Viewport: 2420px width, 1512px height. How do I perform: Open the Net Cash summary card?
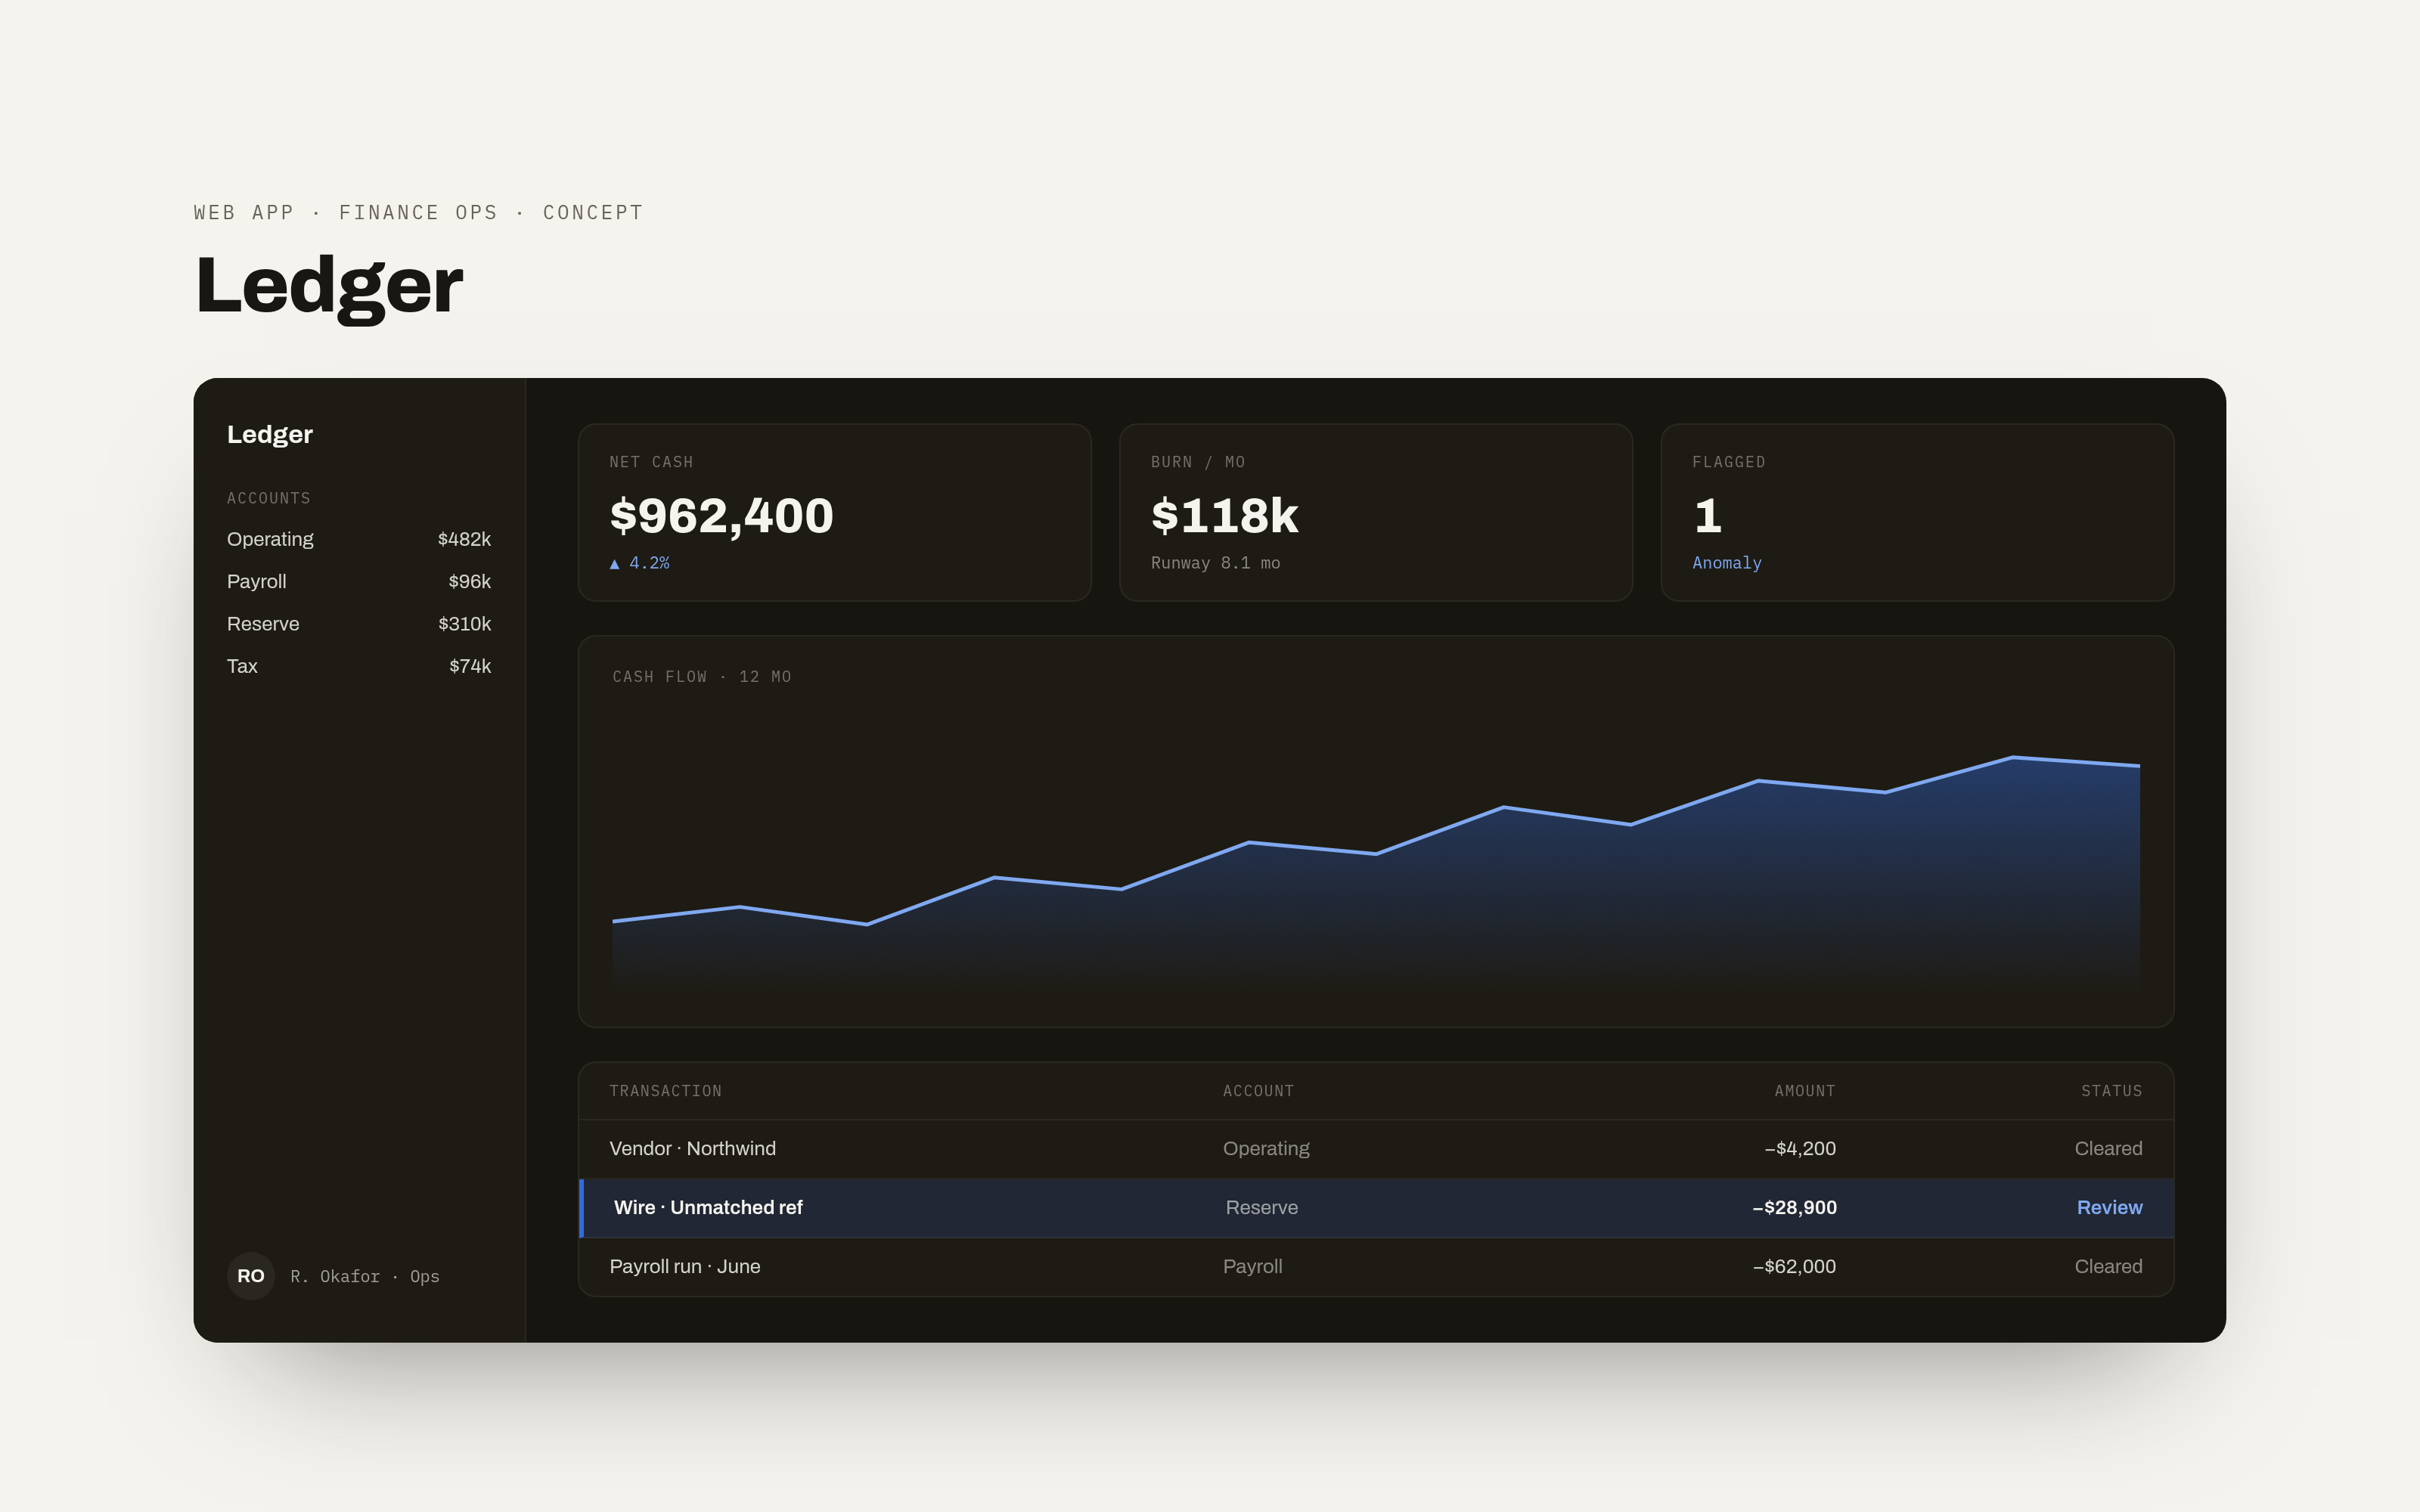click(834, 512)
